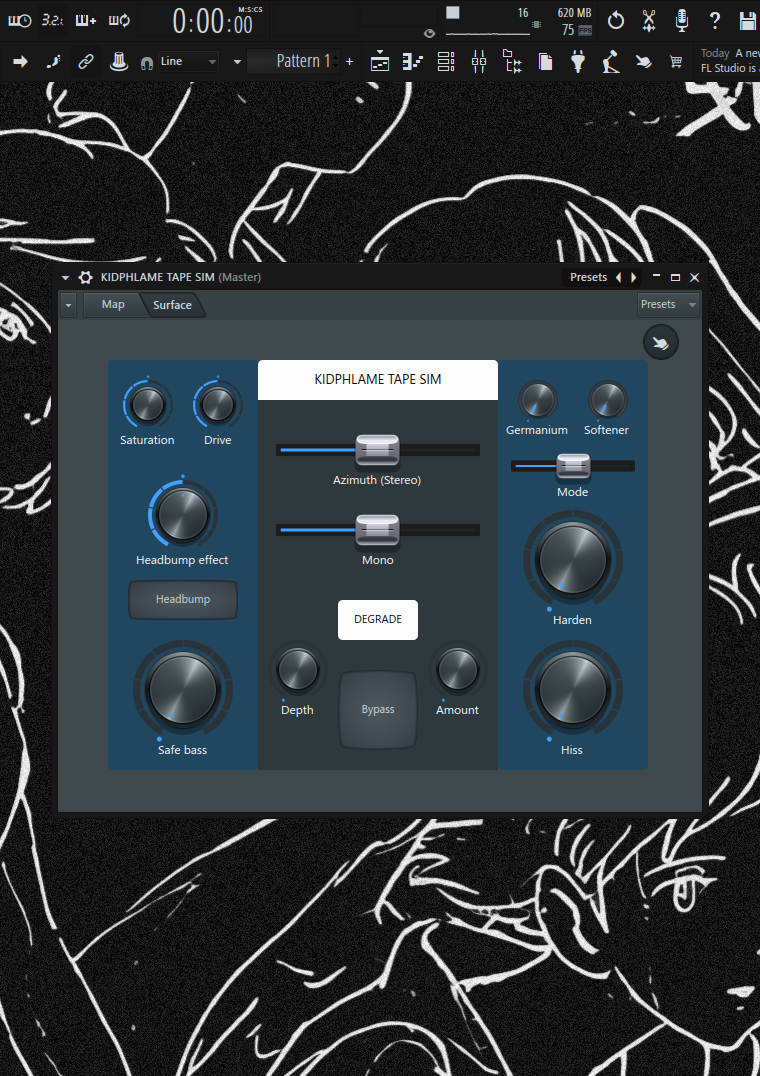This screenshot has width=760, height=1076.
Task: Click the auto-scroll curved arrow icon
Action: 53,62
